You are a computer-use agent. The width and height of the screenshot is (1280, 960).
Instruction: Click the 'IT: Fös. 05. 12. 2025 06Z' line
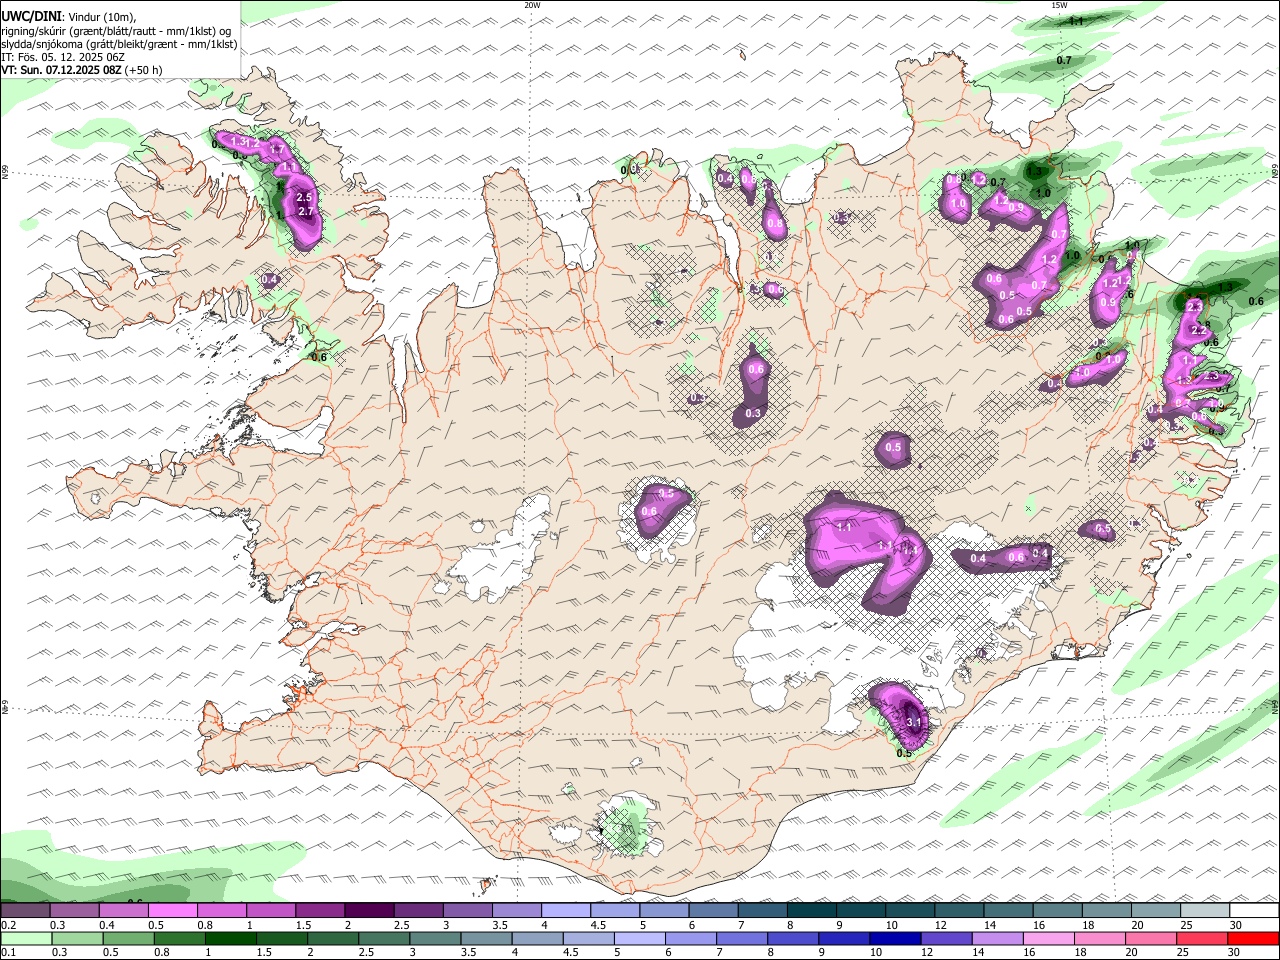tap(63, 57)
